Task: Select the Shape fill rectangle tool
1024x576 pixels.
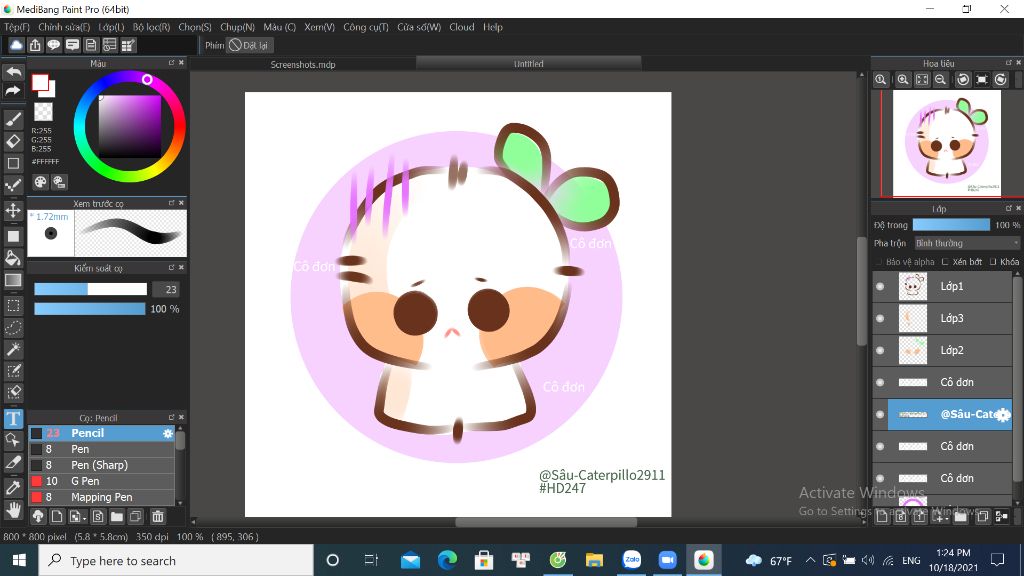Action: click(13, 236)
